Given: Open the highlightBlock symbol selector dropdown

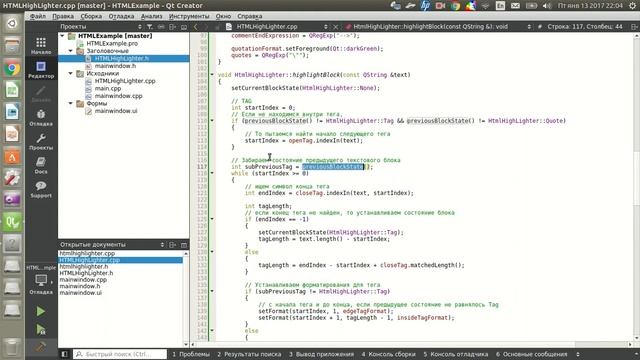Looking at the screenshot, I should (442, 27).
